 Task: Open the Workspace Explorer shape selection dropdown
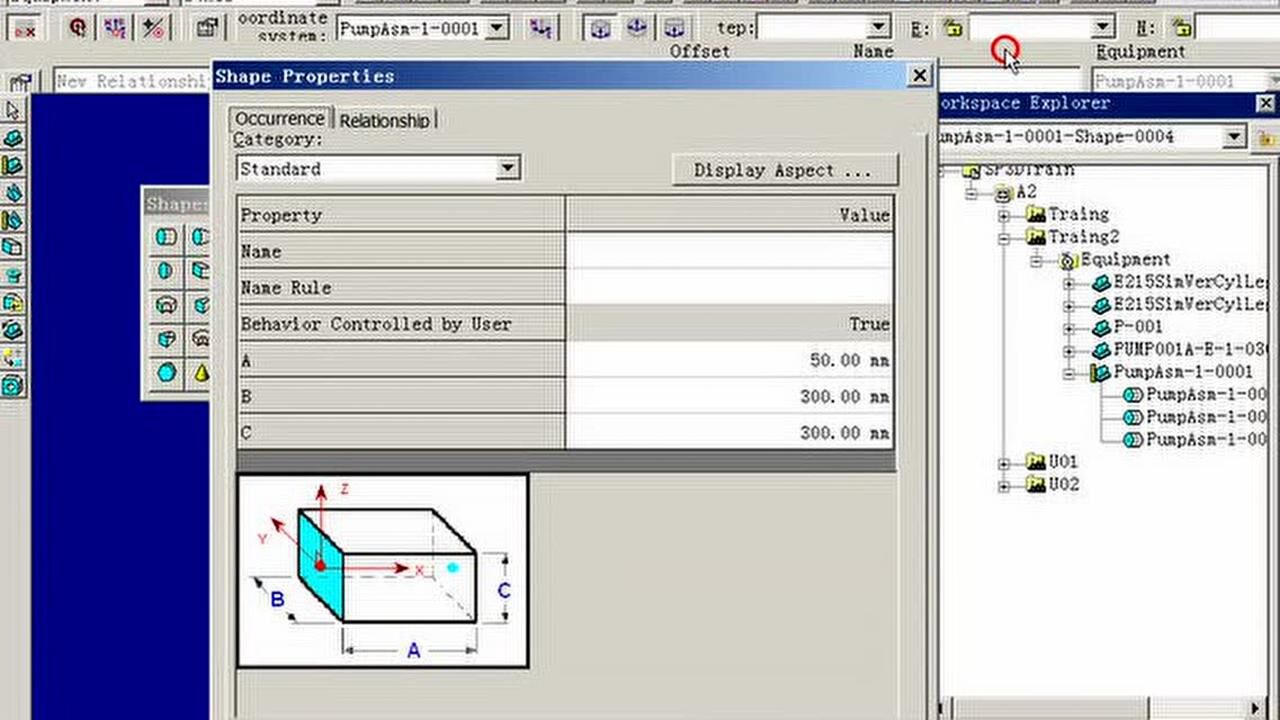(1234, 136)
